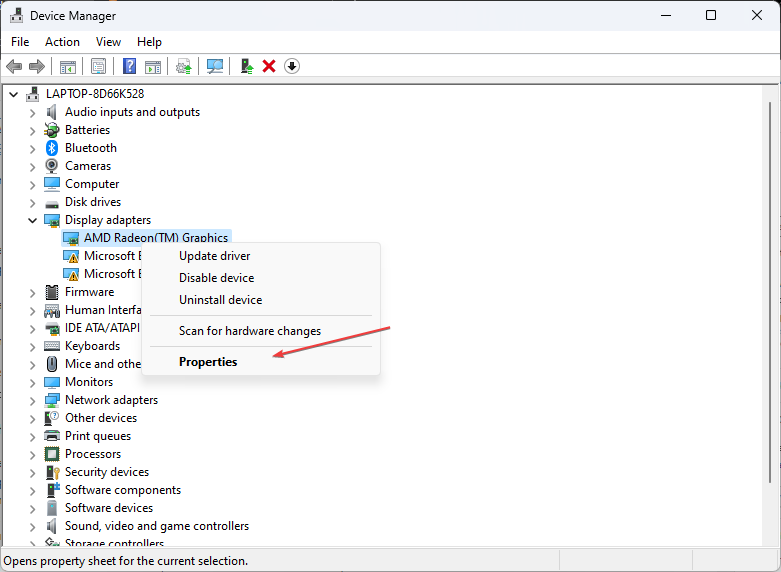Click the Show/Hide Console Tree toolbar icon

[68, 66]
